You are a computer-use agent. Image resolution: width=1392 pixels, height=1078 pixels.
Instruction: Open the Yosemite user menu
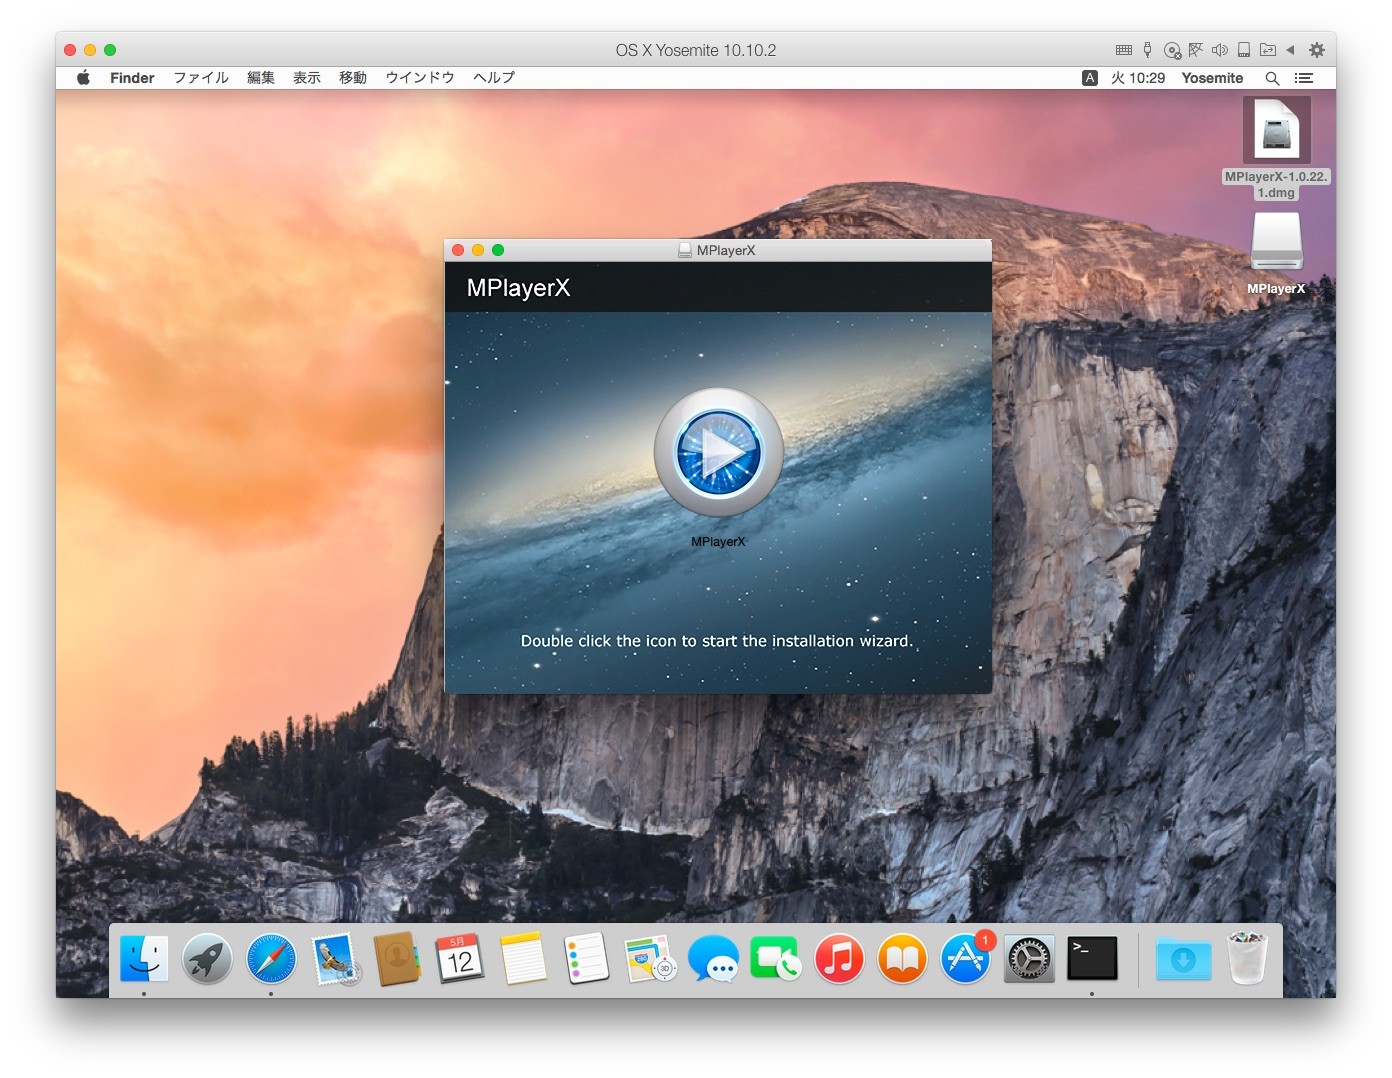pos(1212,78)
